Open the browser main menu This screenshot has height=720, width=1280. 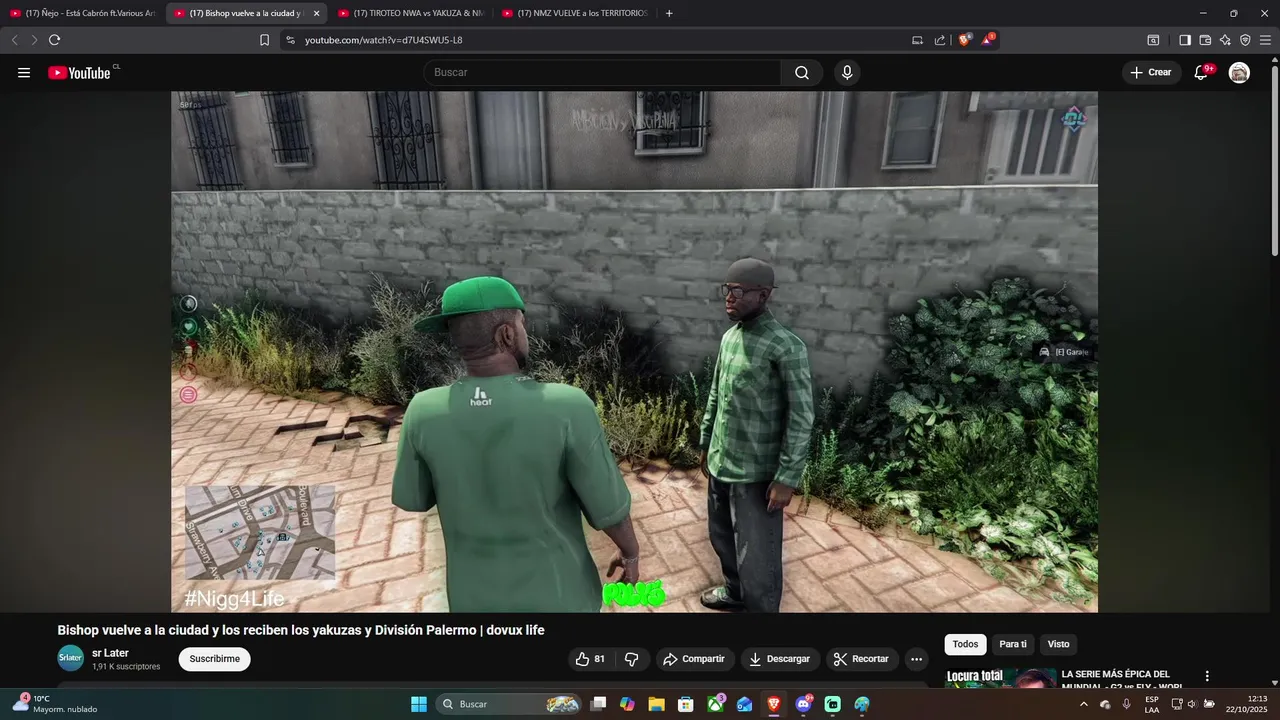pos(1265,40)
